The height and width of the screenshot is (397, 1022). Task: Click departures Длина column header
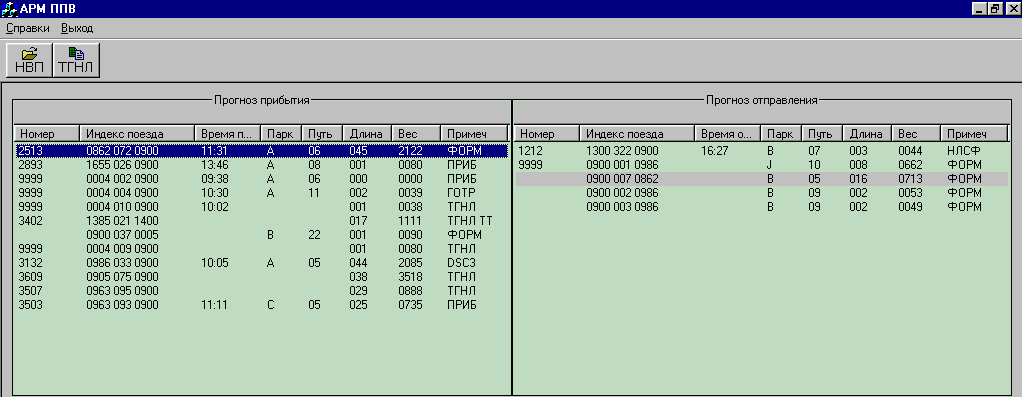pos(867,134)
